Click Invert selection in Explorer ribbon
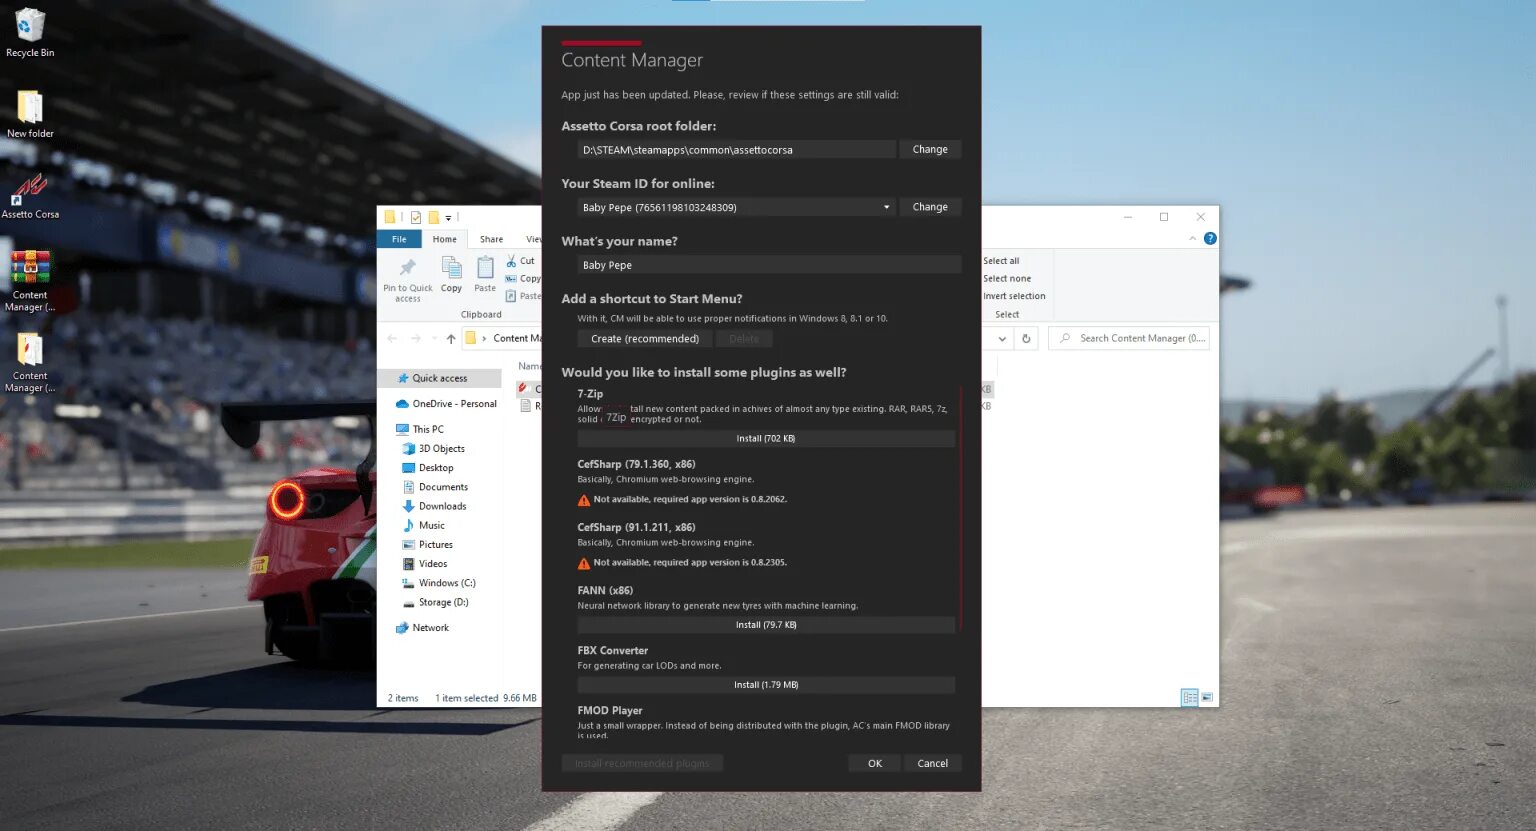1536x831 pixels. (1014, 296)
